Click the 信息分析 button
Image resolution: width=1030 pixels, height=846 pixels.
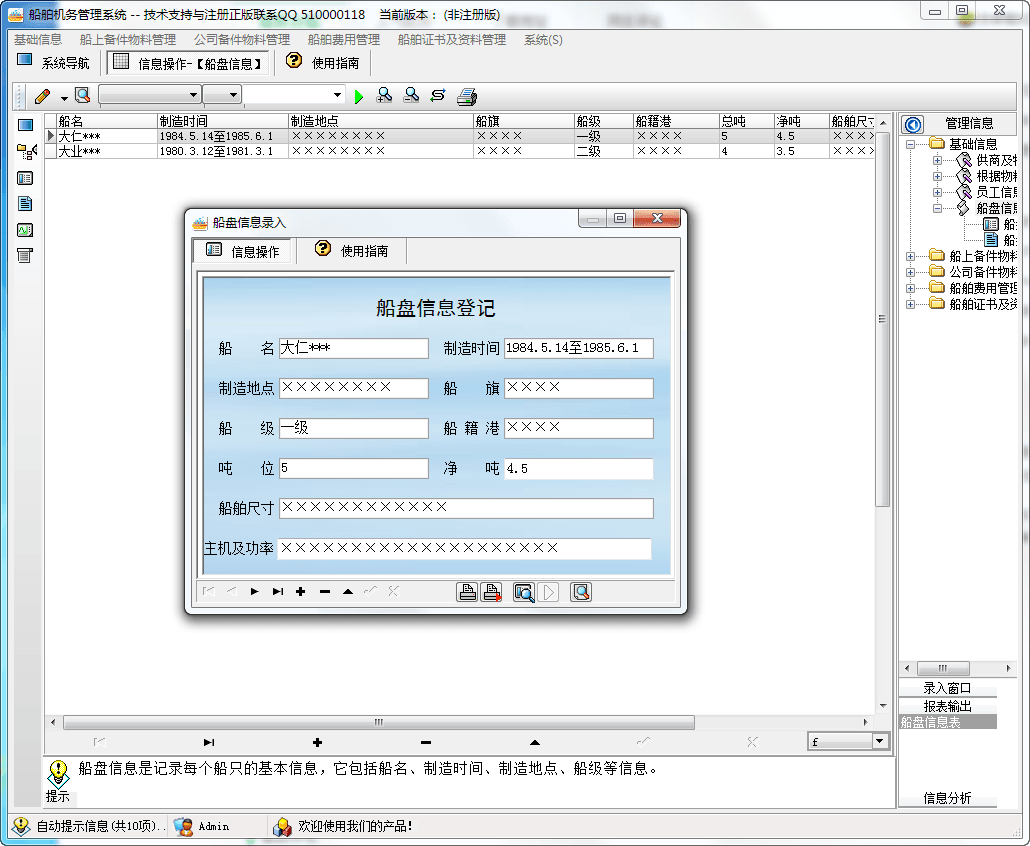point(947,798)
